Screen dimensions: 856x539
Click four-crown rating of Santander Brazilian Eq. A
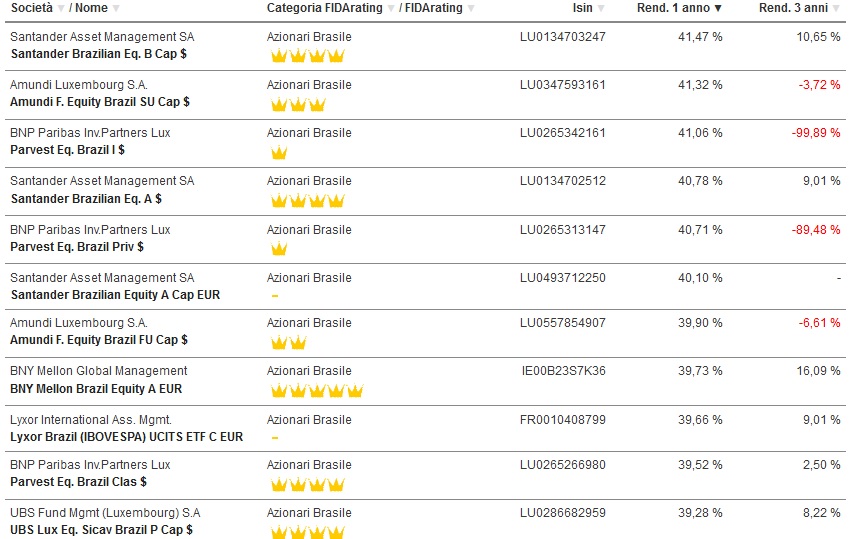[x=308, y=200]
